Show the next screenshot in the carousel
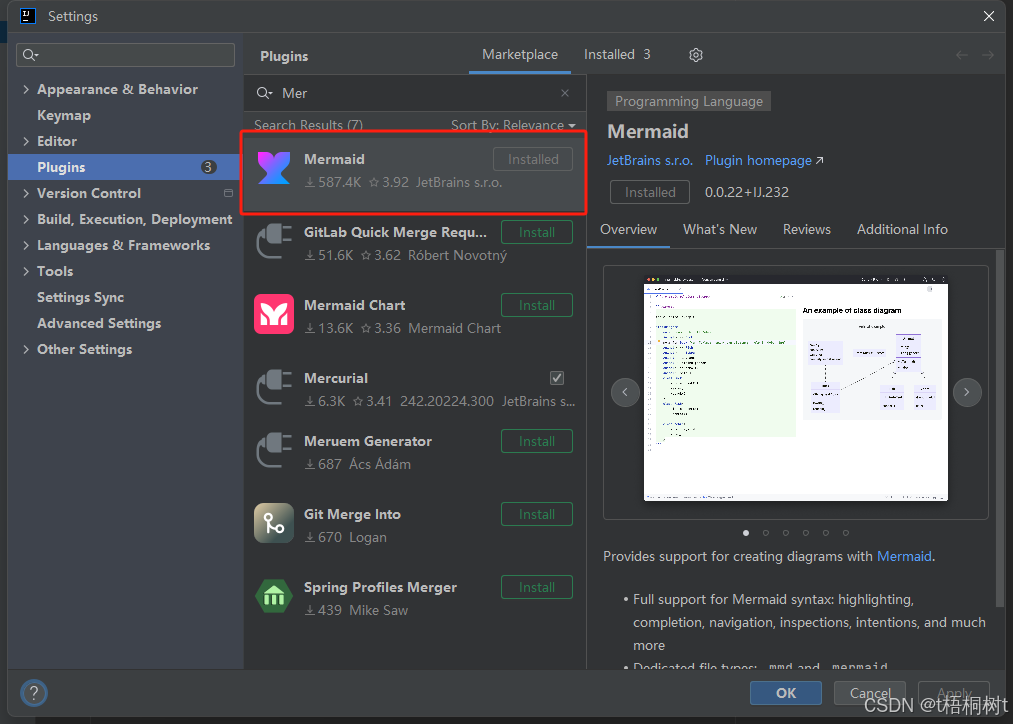The height and width of the screenshot is (724, 1013). pyautogui.click(x=966, y=392)
